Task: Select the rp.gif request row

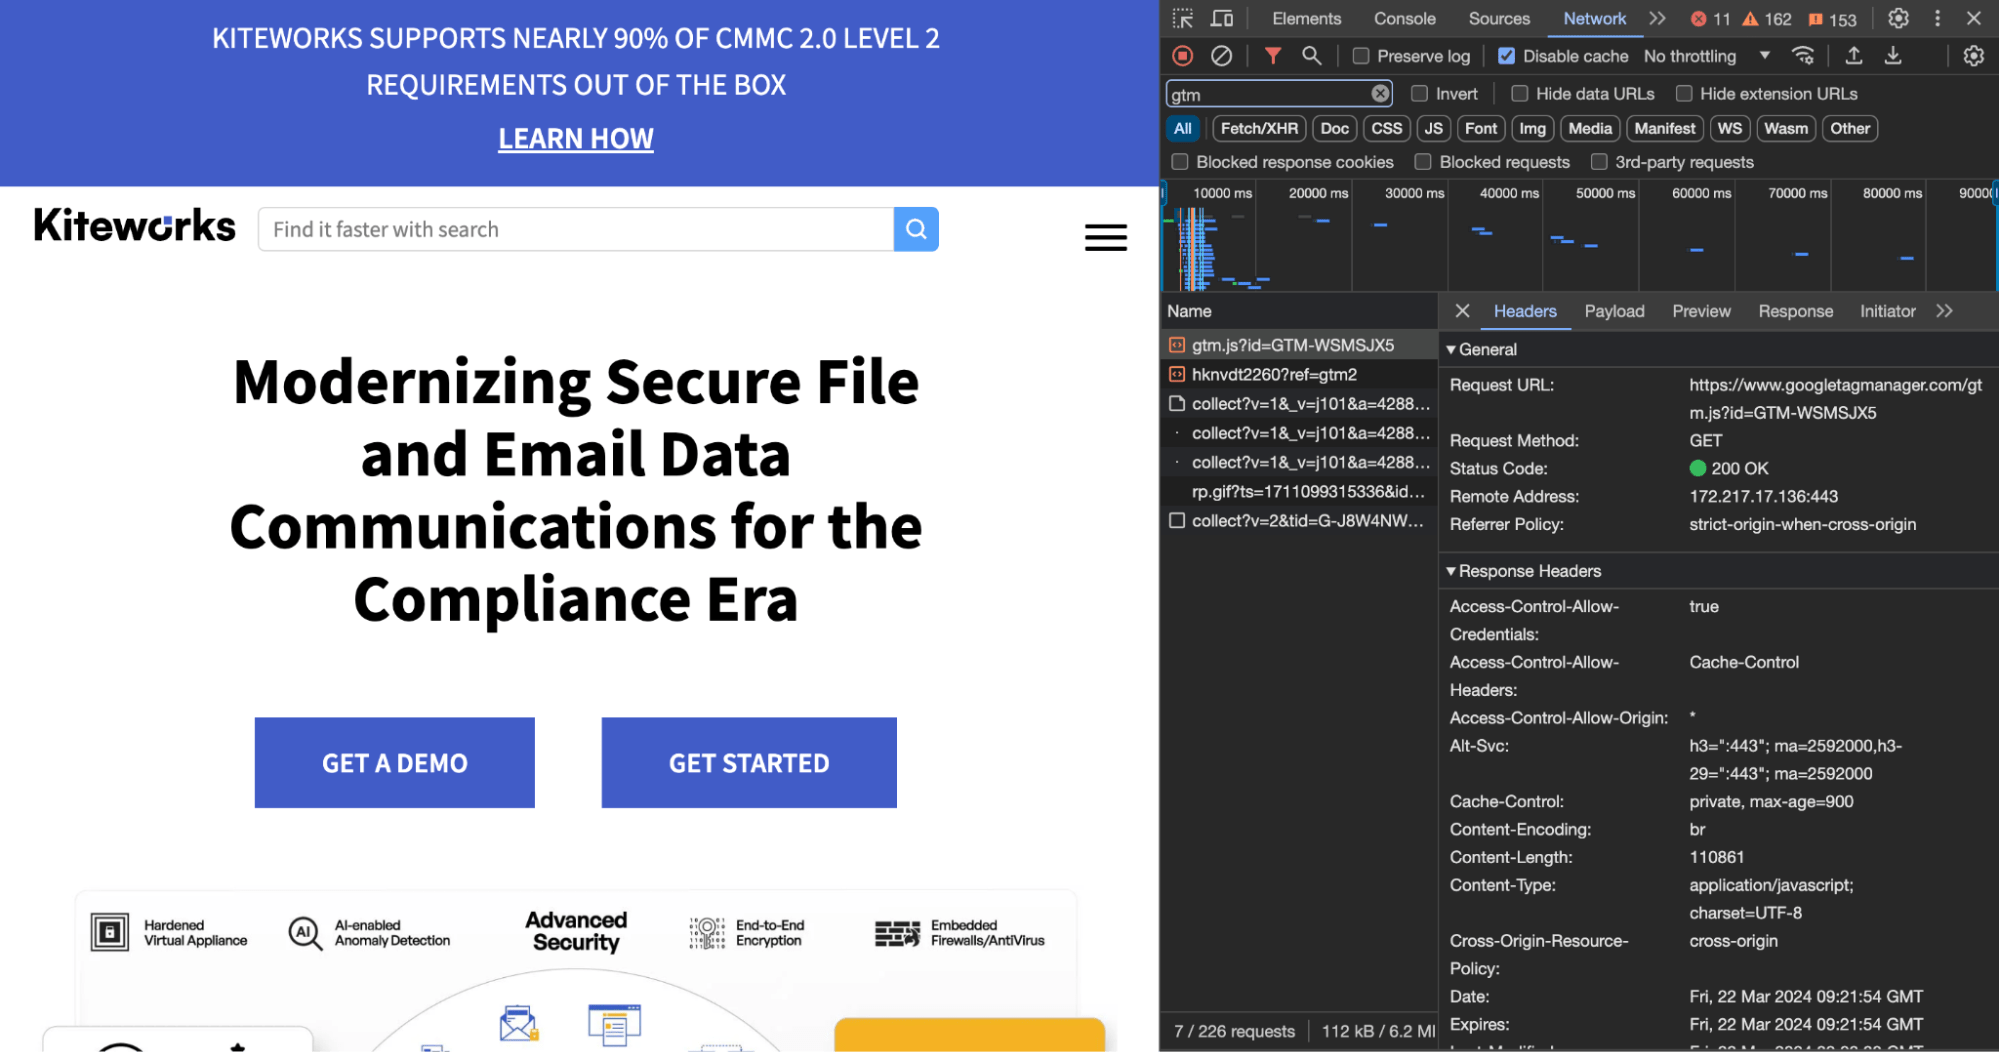Action: point(1298,491)
